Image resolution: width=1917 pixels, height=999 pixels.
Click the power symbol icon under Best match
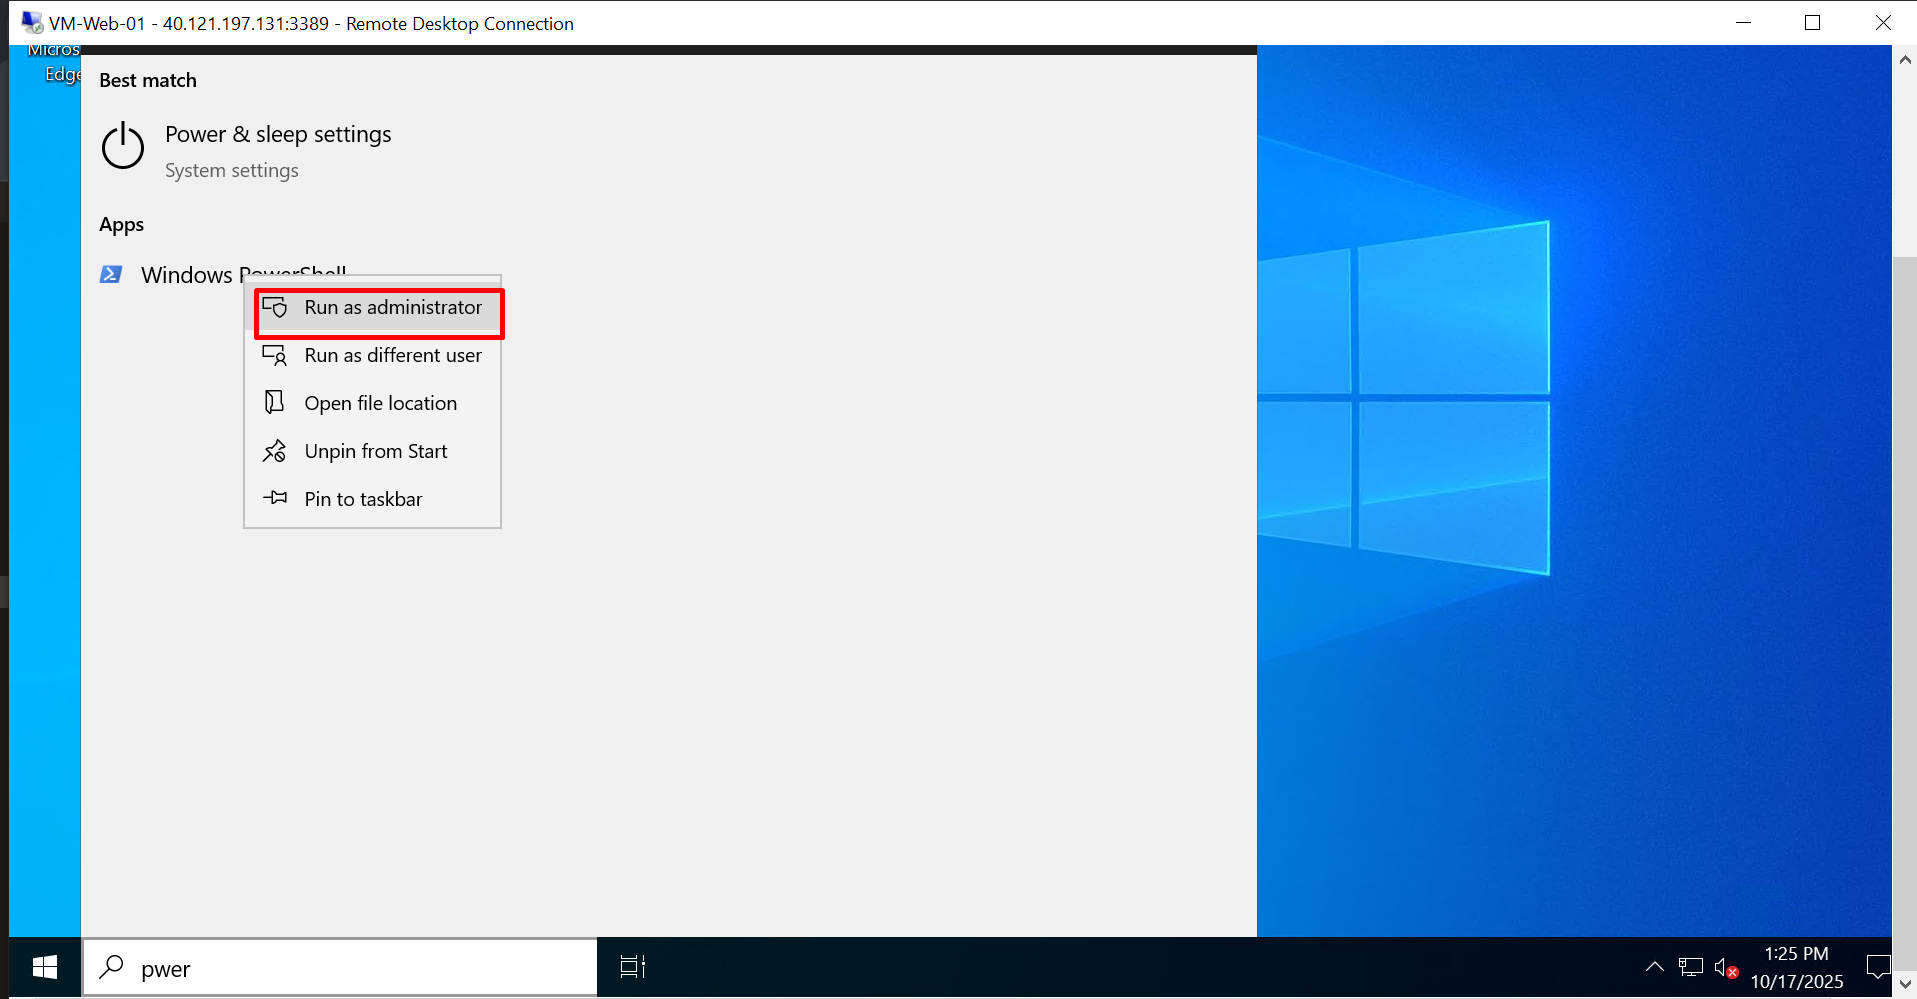click(123, 147)
